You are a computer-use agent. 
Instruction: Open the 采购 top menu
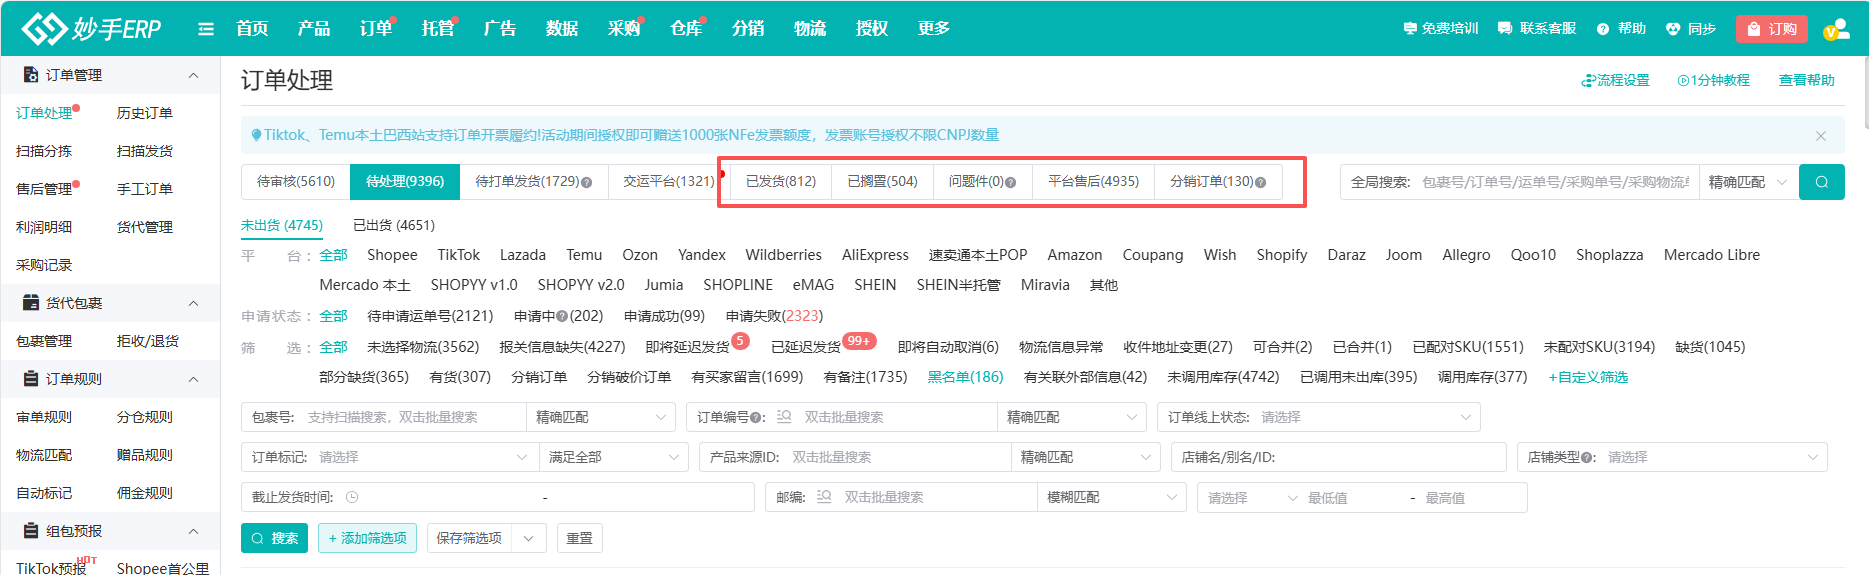tap(624, 29)
